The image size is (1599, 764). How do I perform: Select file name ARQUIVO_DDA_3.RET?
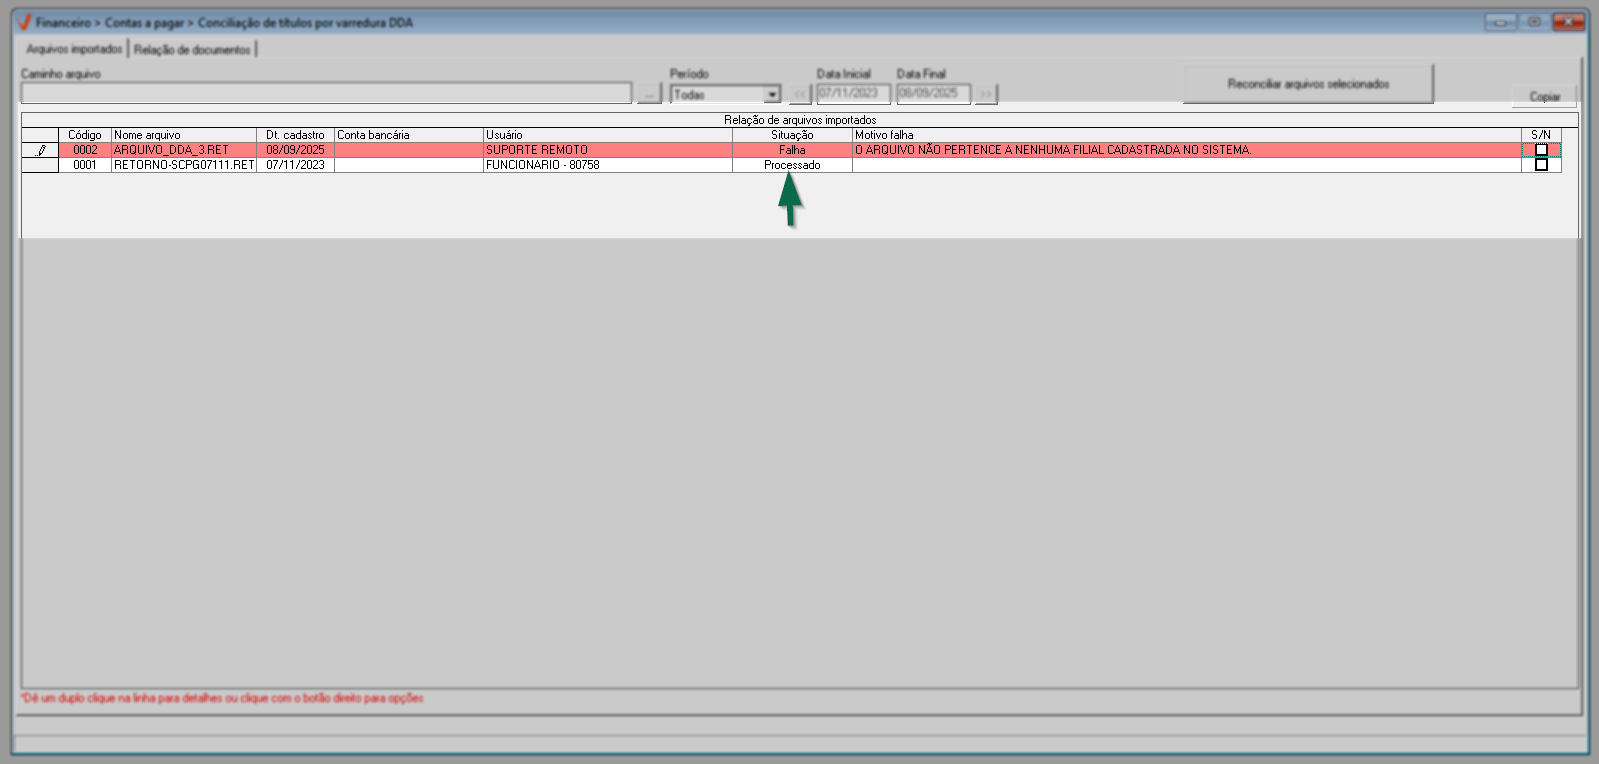coord(184,150)
